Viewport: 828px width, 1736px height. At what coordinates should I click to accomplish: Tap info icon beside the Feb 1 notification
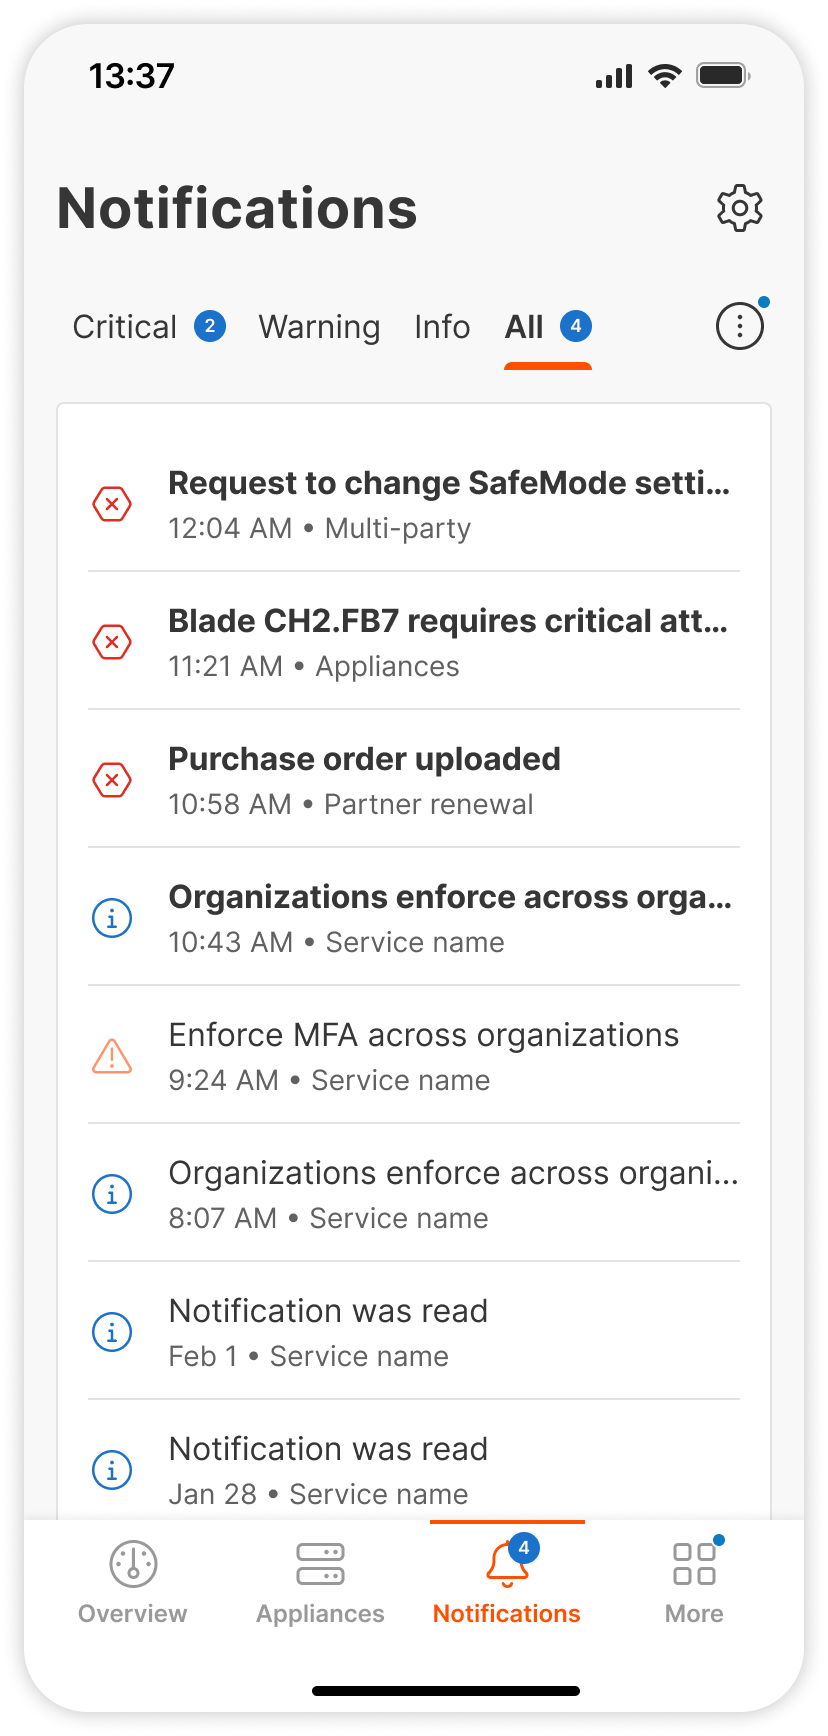point(112,1332)
